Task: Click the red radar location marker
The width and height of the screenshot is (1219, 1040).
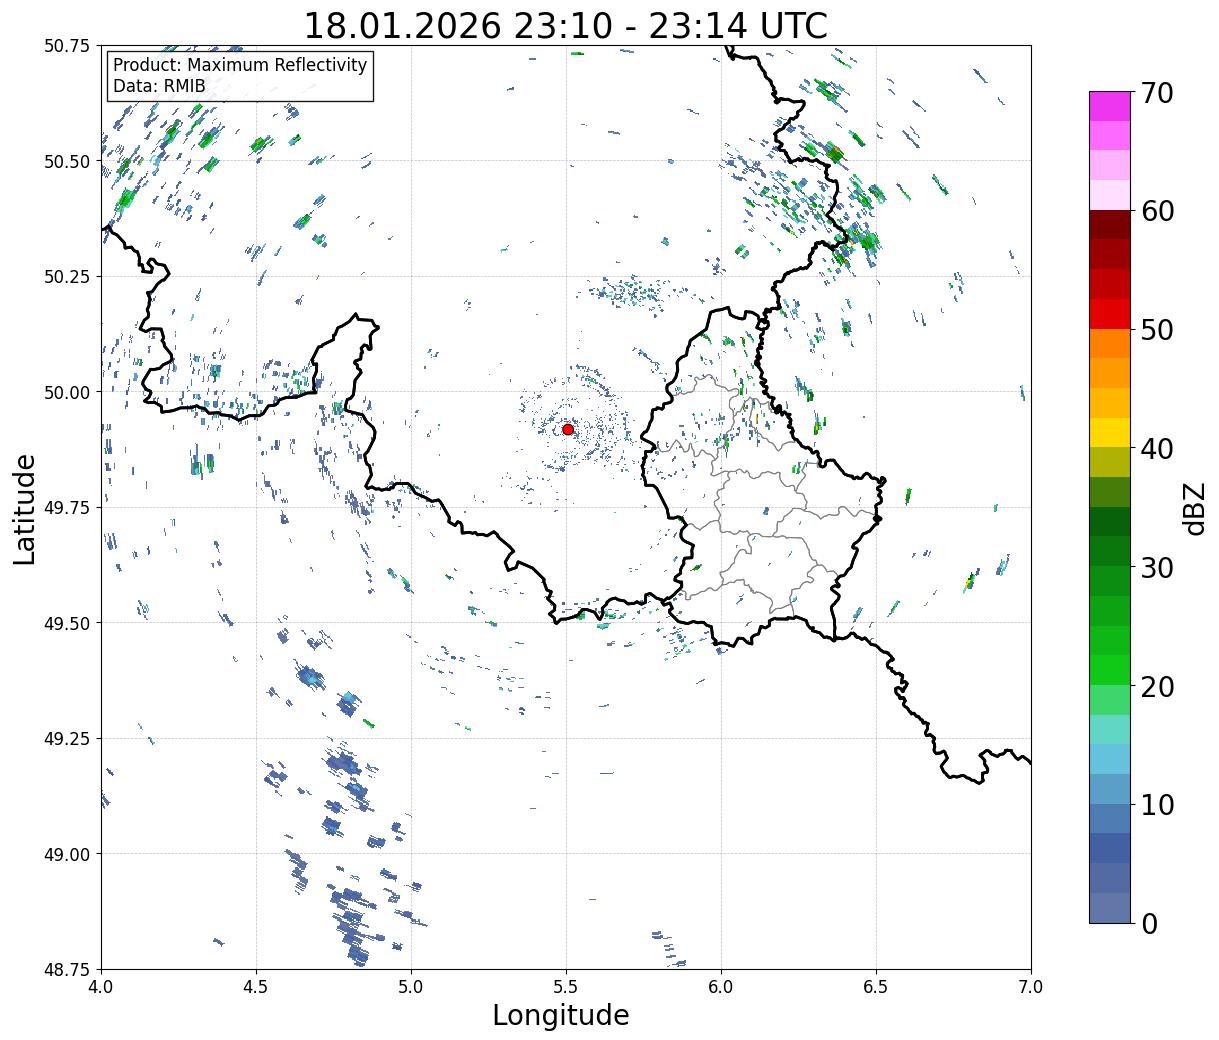Action: click(x=568, y=429)
